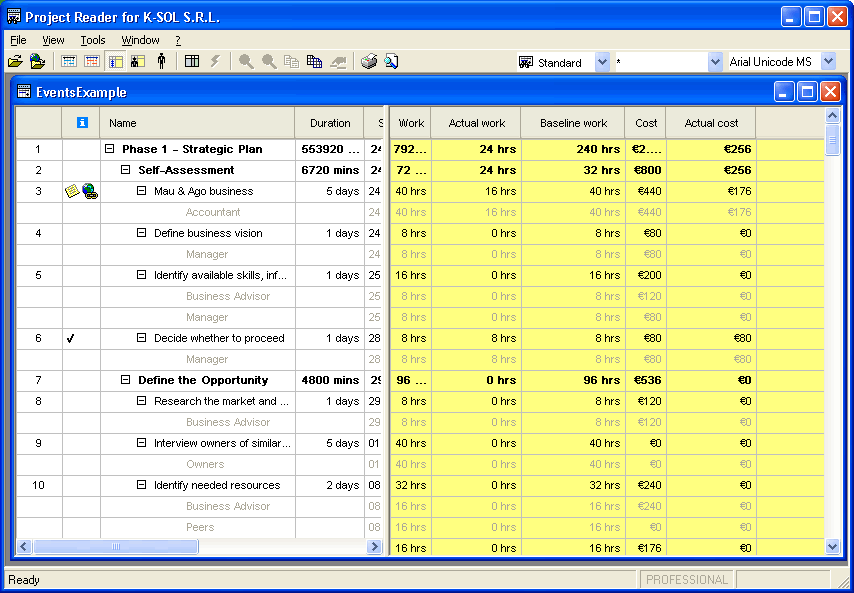Open the Window menu
Image resolution: width=854 pixels, height=593 pixels.
click(x=141, y=40)
